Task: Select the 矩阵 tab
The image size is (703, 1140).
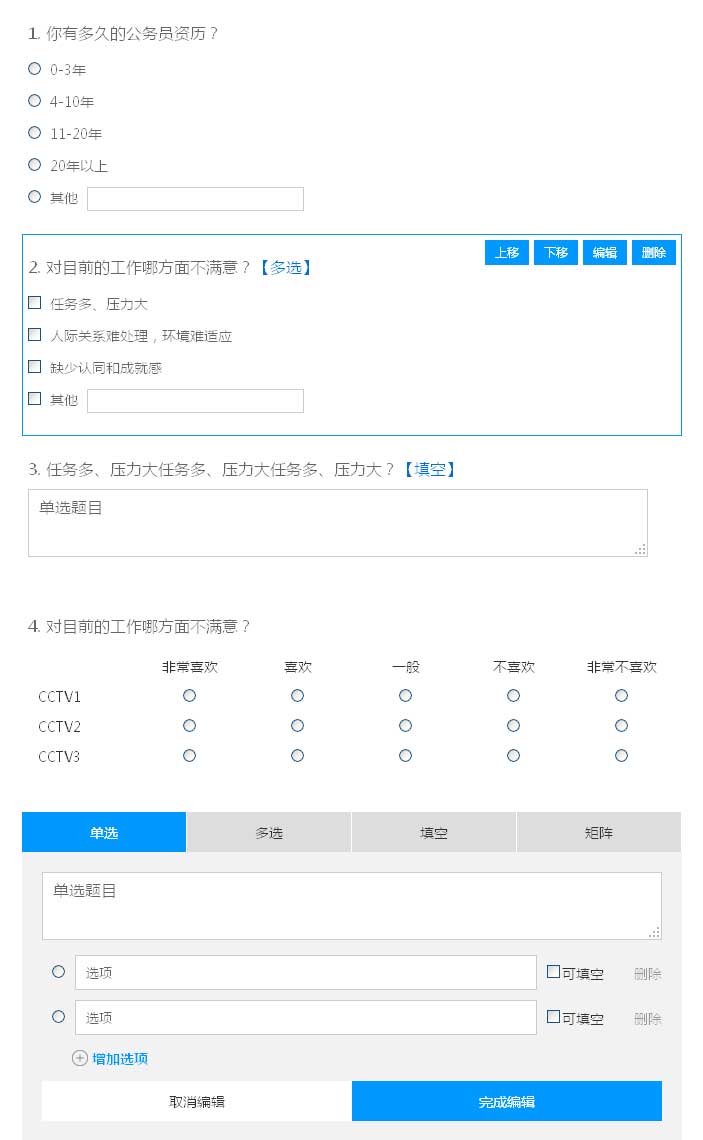Action: click(598, 832)
